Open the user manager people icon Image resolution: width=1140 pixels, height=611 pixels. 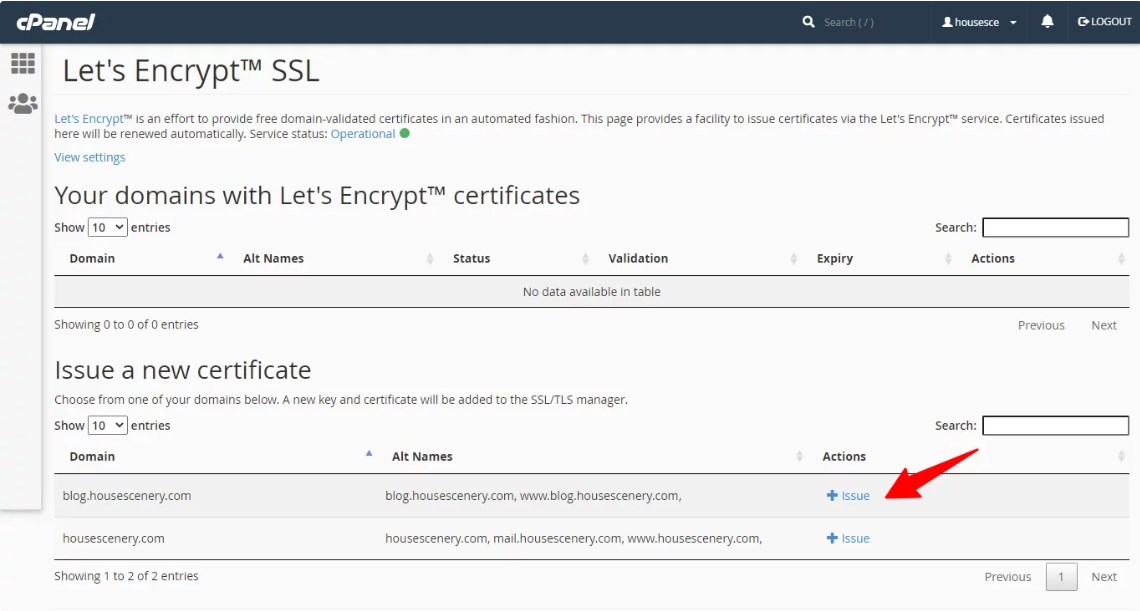(22, 103)
